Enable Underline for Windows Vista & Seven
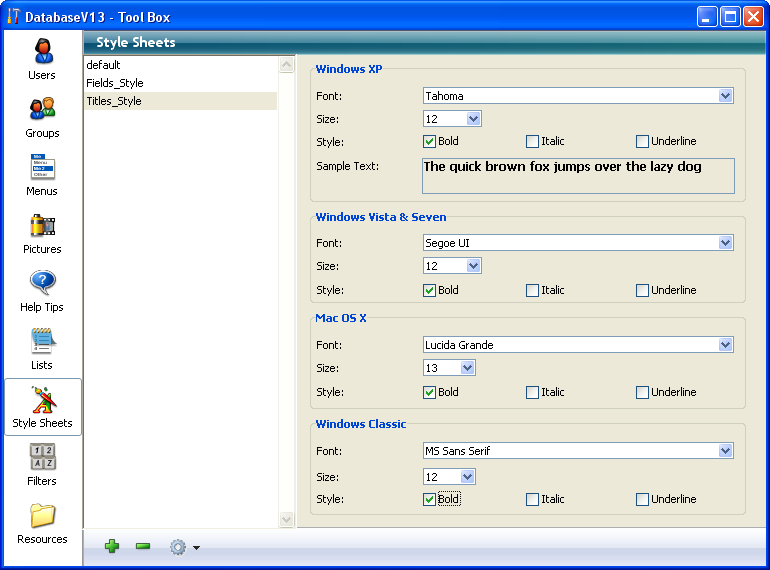Image resolution: width=770 pixels, height=570 pixels. (x=643, y=291)
